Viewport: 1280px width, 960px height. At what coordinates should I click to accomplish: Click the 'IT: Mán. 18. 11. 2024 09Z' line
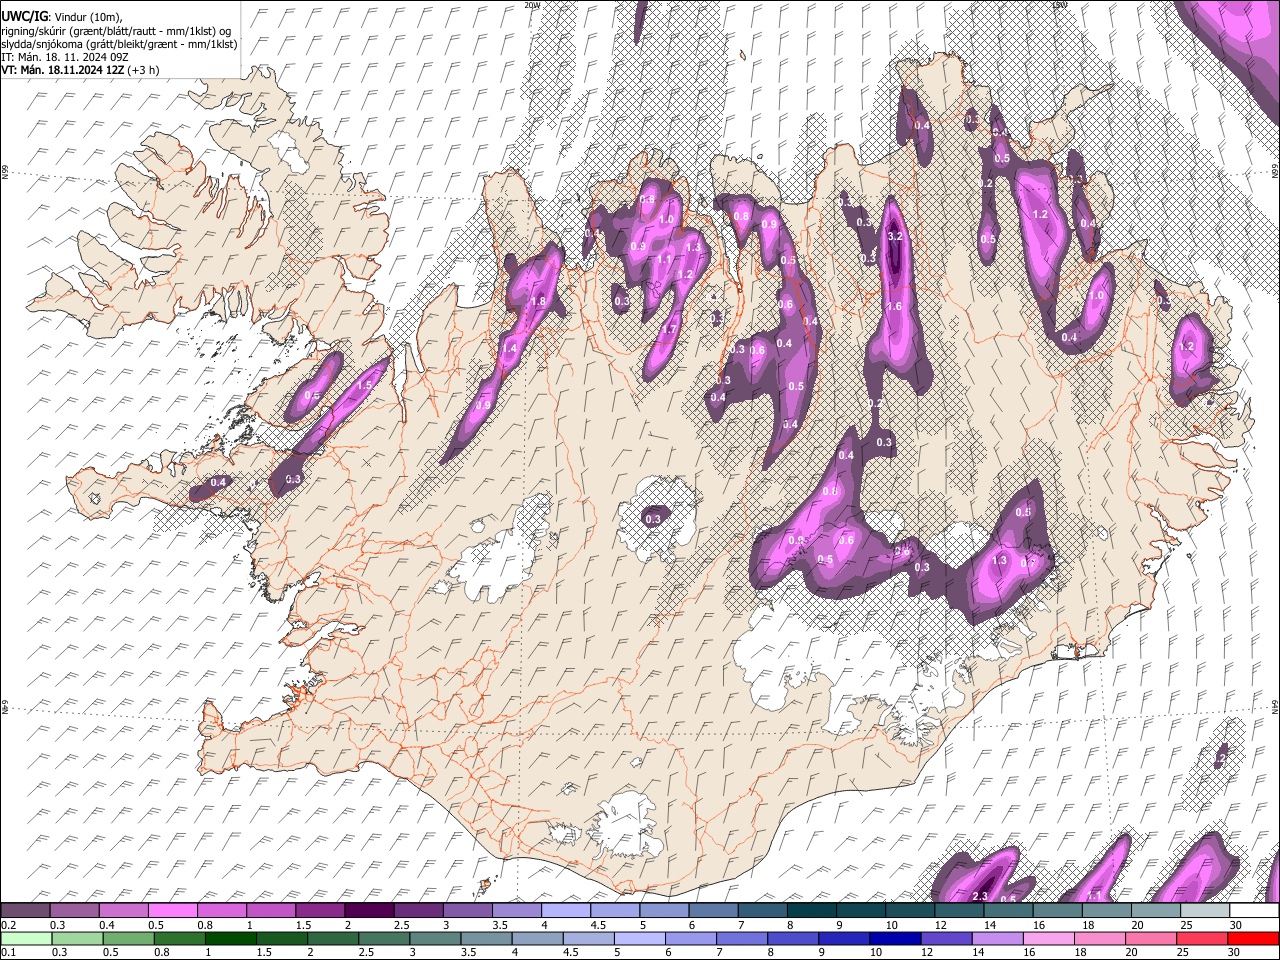click(x=67, y=57)
